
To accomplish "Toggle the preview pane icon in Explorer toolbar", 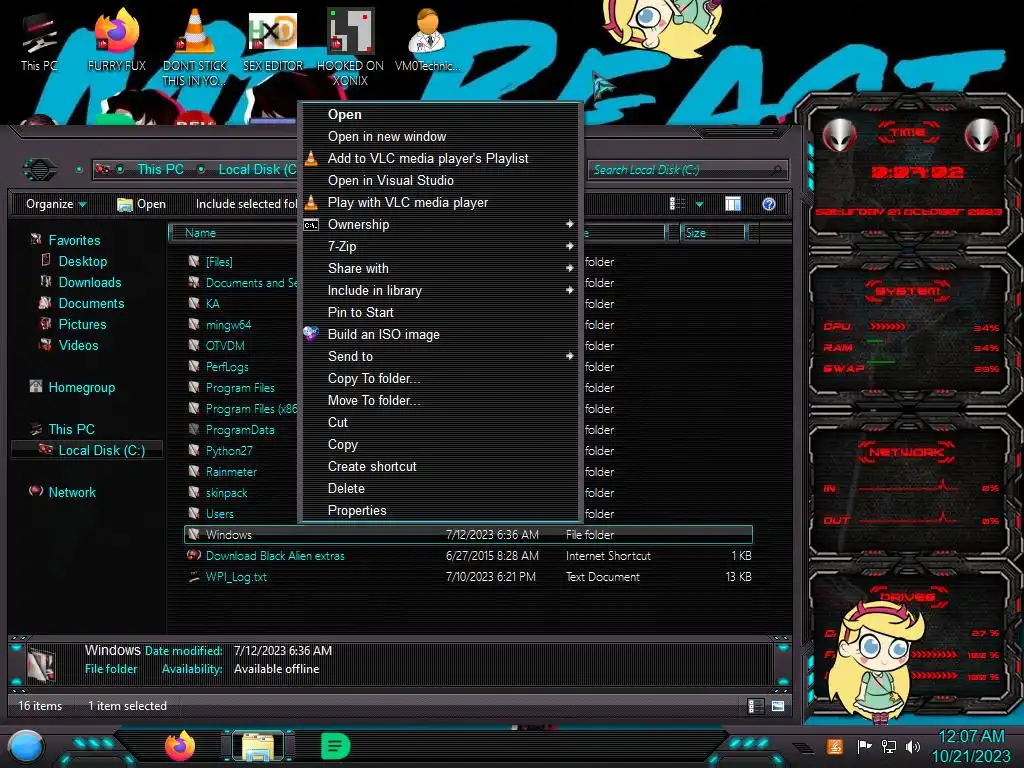I will coord(733,204).
